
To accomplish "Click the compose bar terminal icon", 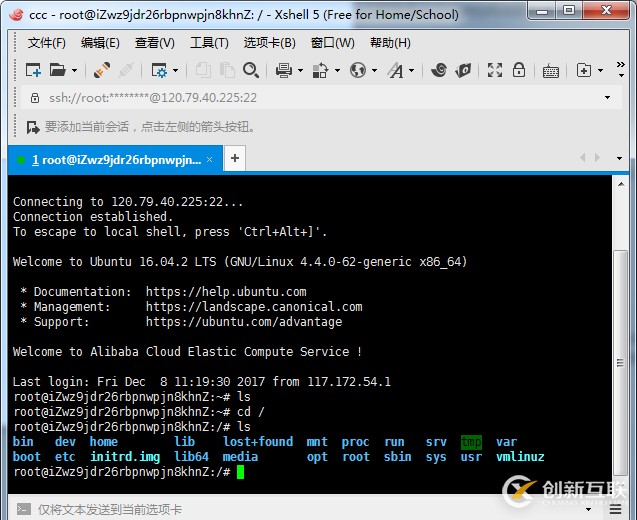I will pyautogui.click(x=24, y=509).
